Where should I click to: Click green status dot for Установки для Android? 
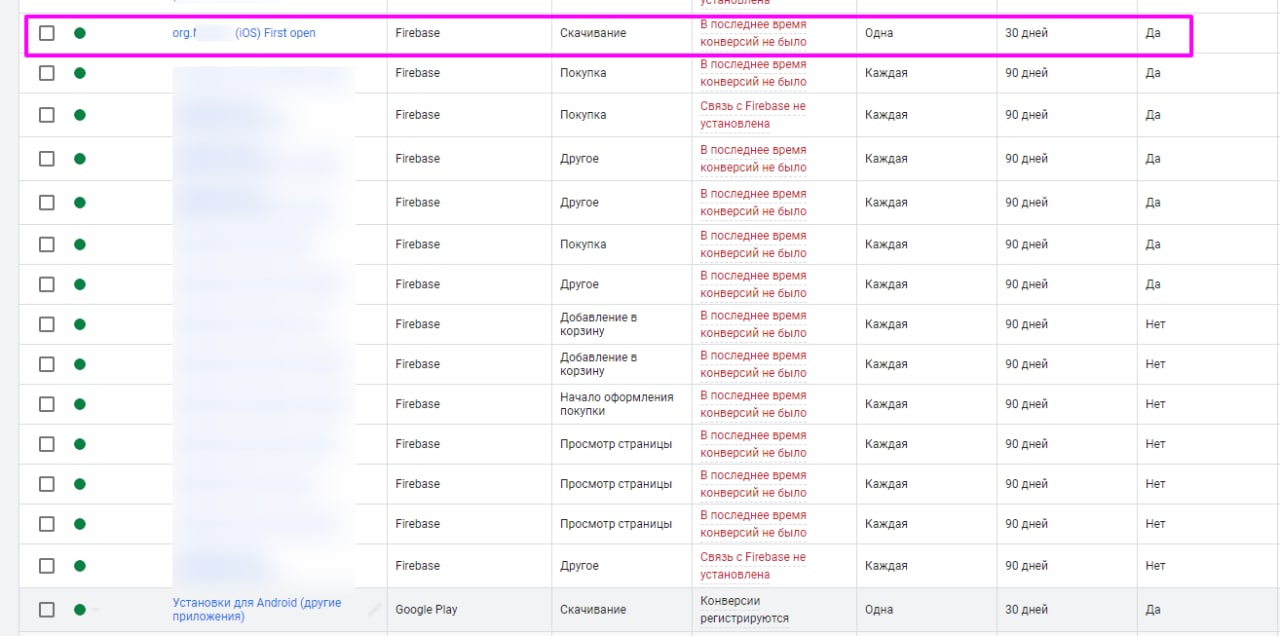pos(80,609)
